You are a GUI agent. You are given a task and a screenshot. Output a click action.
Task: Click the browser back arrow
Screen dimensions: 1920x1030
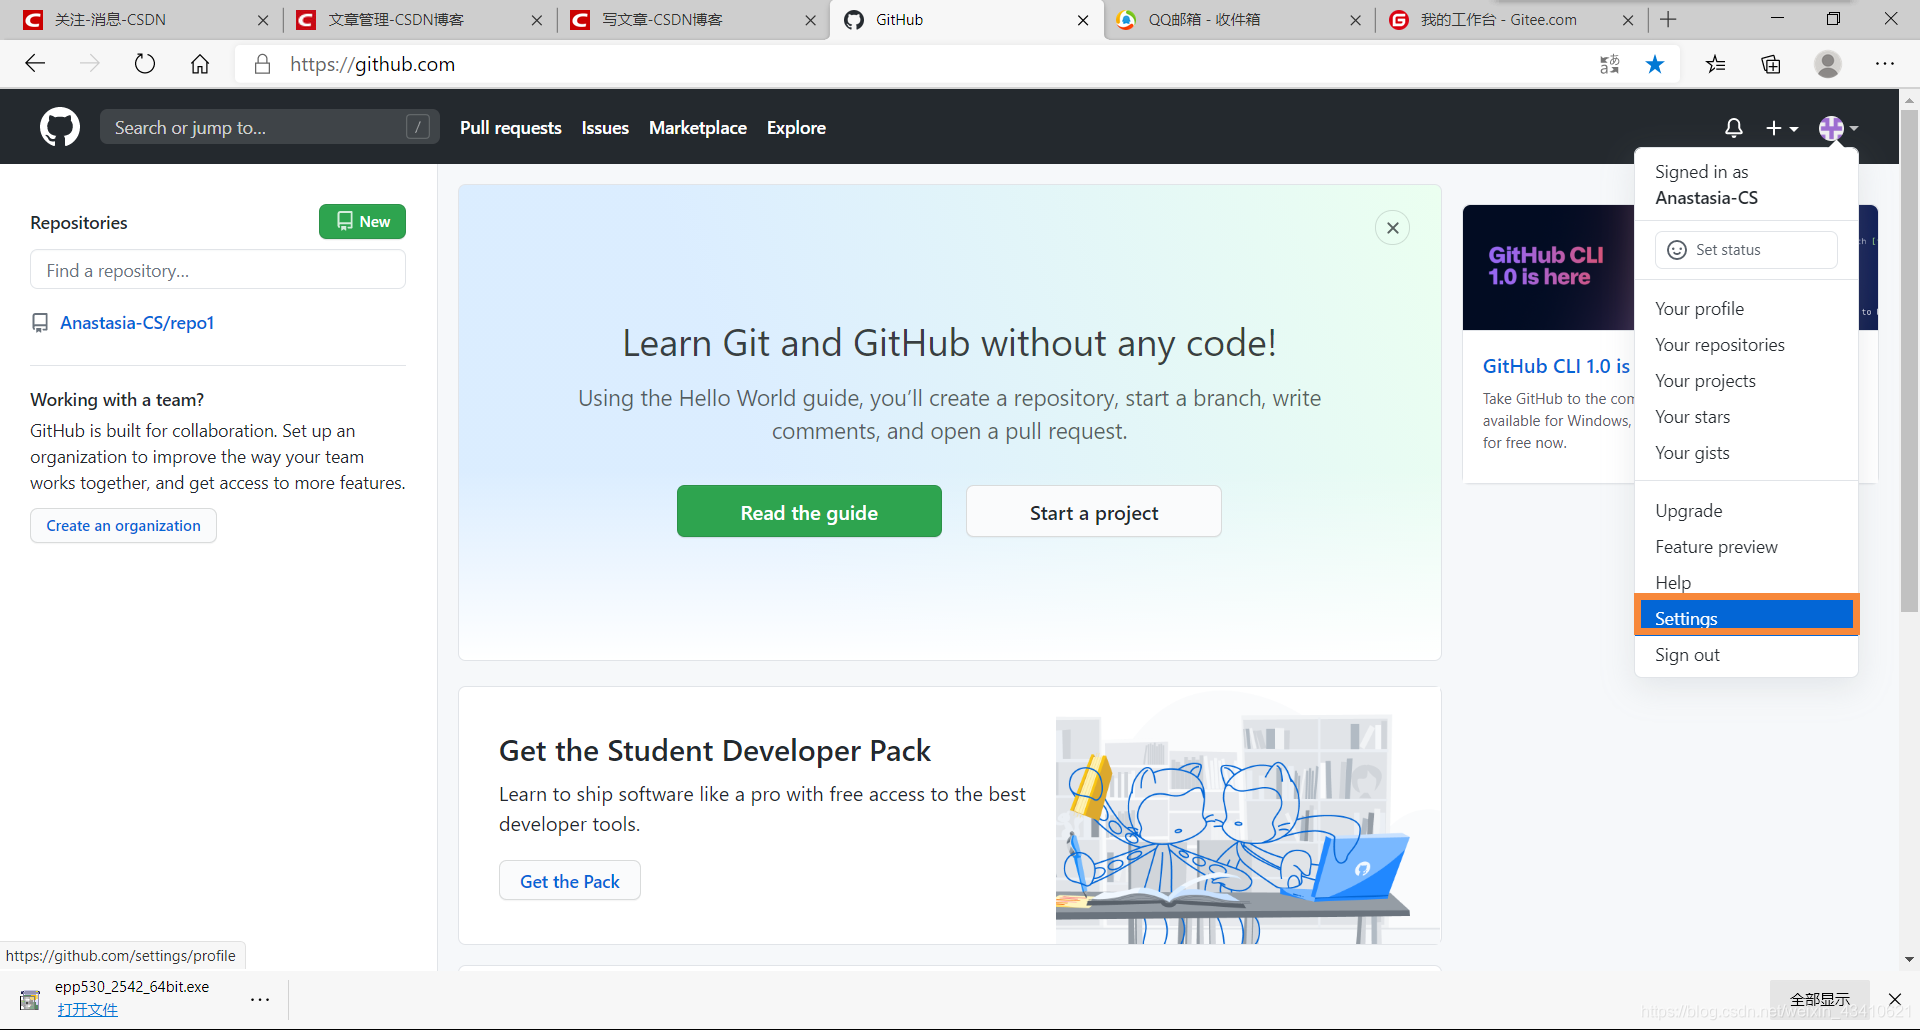point(35,64)
